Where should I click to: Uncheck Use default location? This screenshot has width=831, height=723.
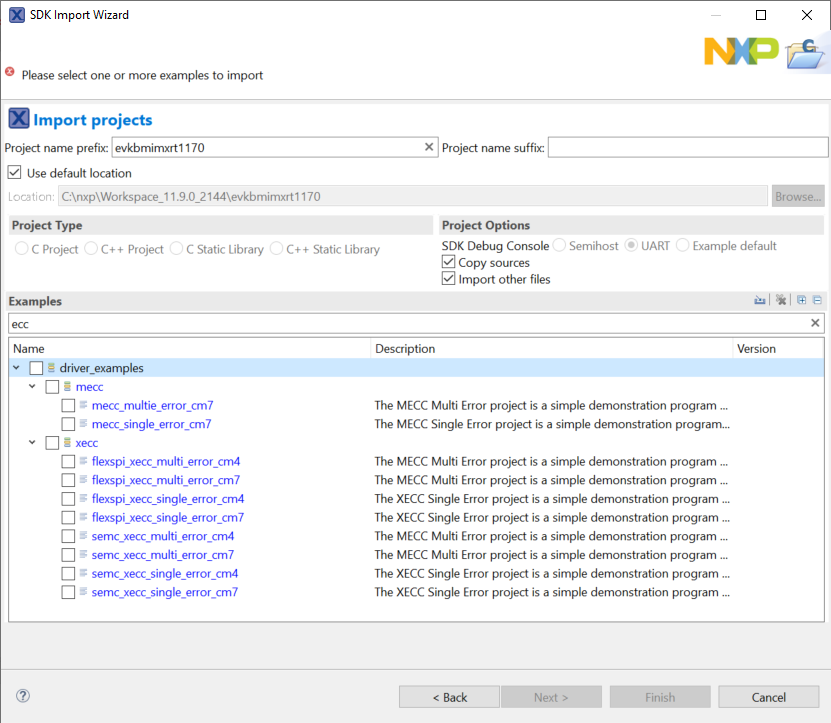tap(14, 170)
